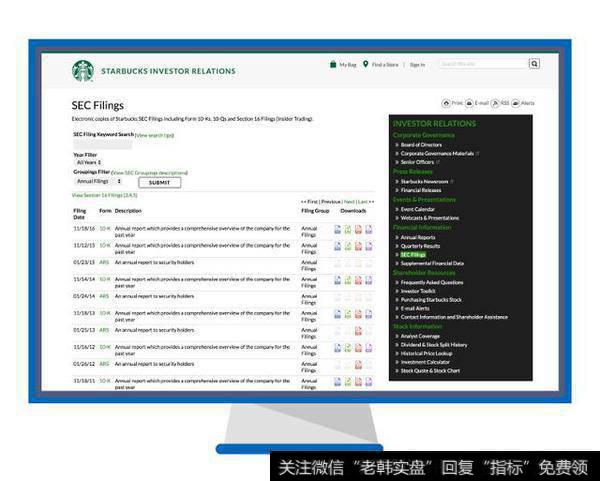The image size is (600, 481).
Task: Download blue document for 11/14/14 filing
Action: pyautogui.click(x=338, y=280)
